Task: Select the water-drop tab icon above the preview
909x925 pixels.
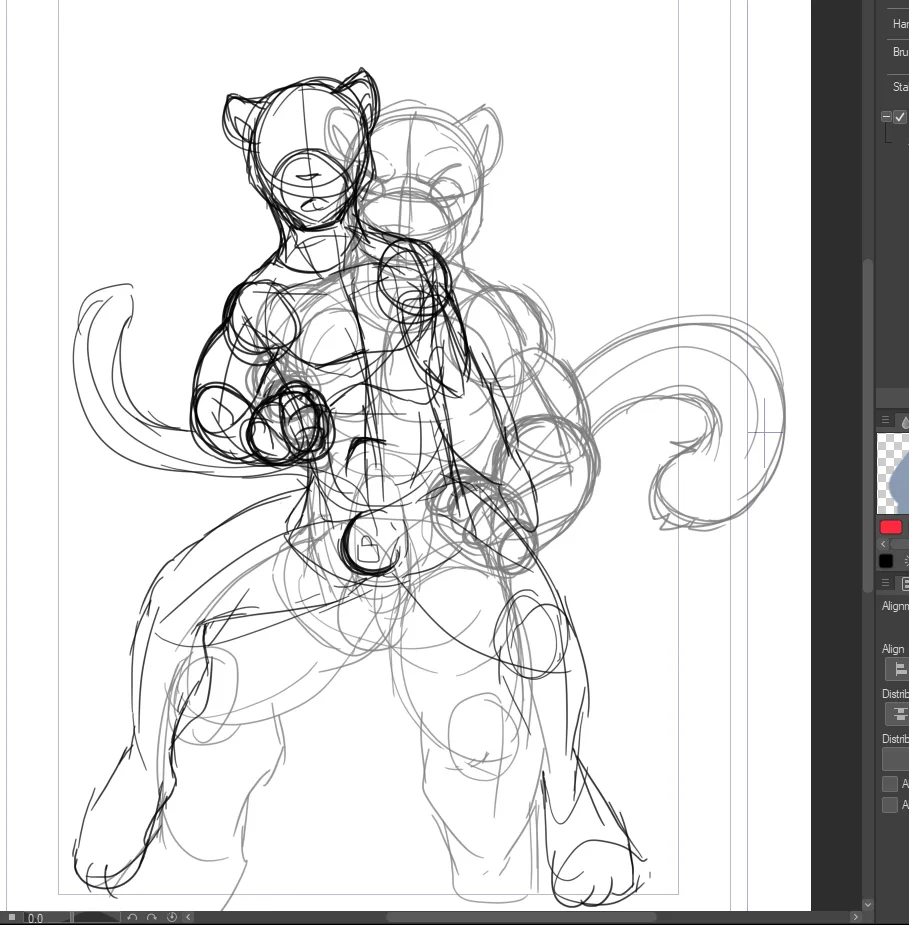Action: click(904, 421)
